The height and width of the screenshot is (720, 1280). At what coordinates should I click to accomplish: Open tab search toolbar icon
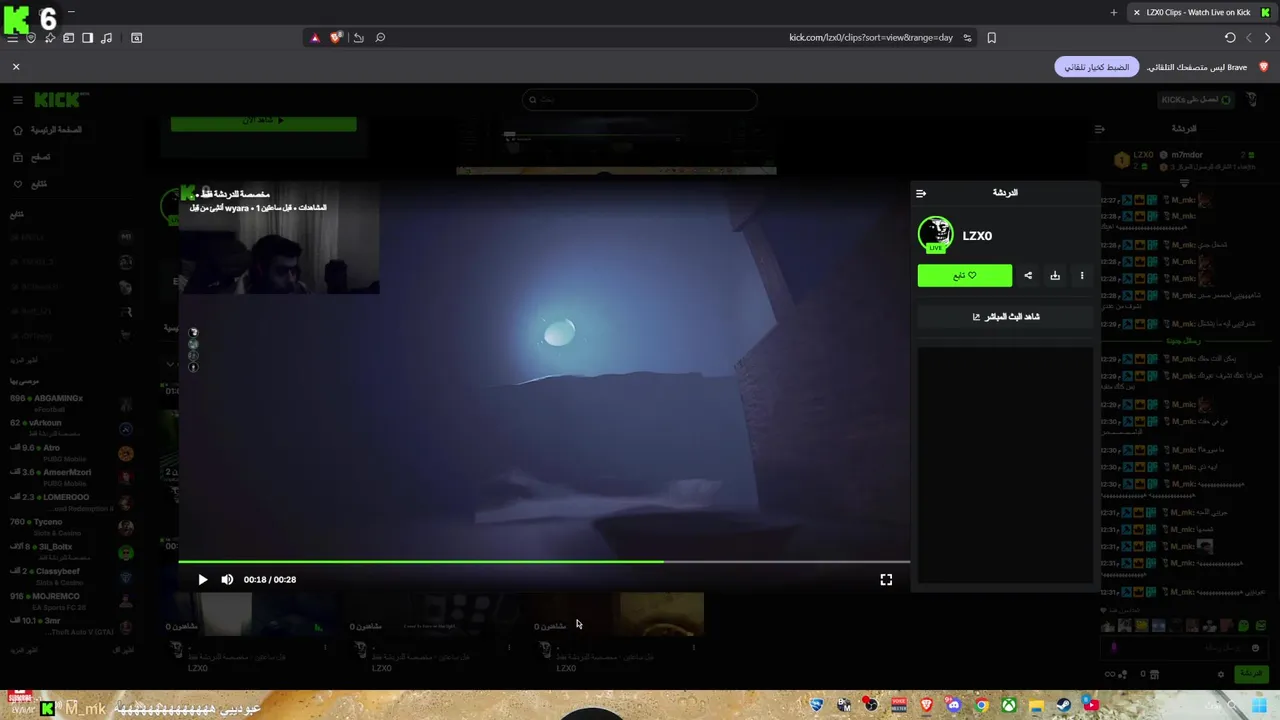pyautogui.click(x=137, y=38)
